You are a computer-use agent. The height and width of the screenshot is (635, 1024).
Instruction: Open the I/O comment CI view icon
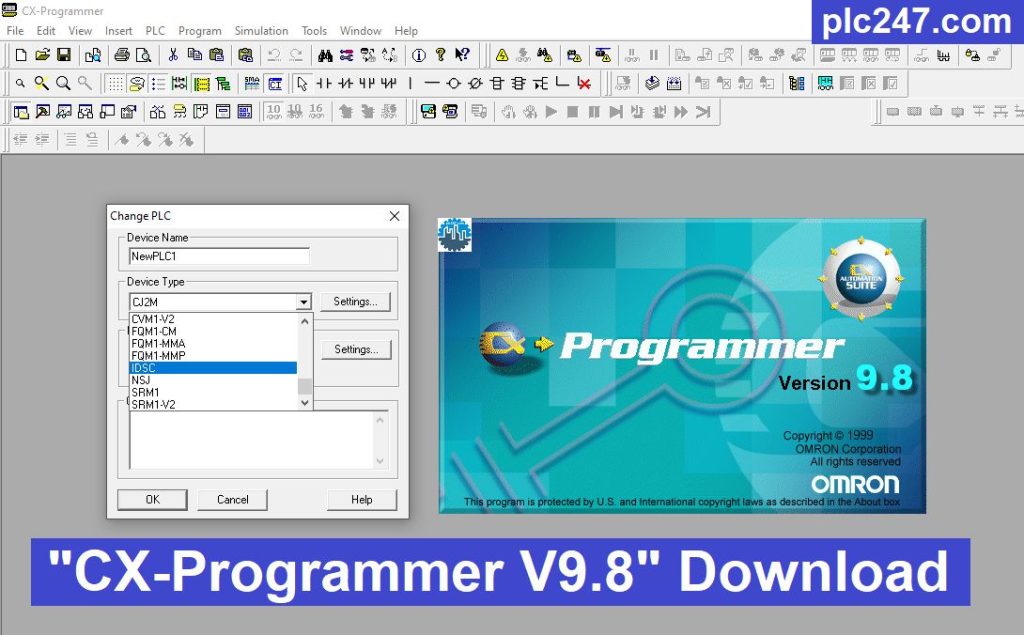275,83
